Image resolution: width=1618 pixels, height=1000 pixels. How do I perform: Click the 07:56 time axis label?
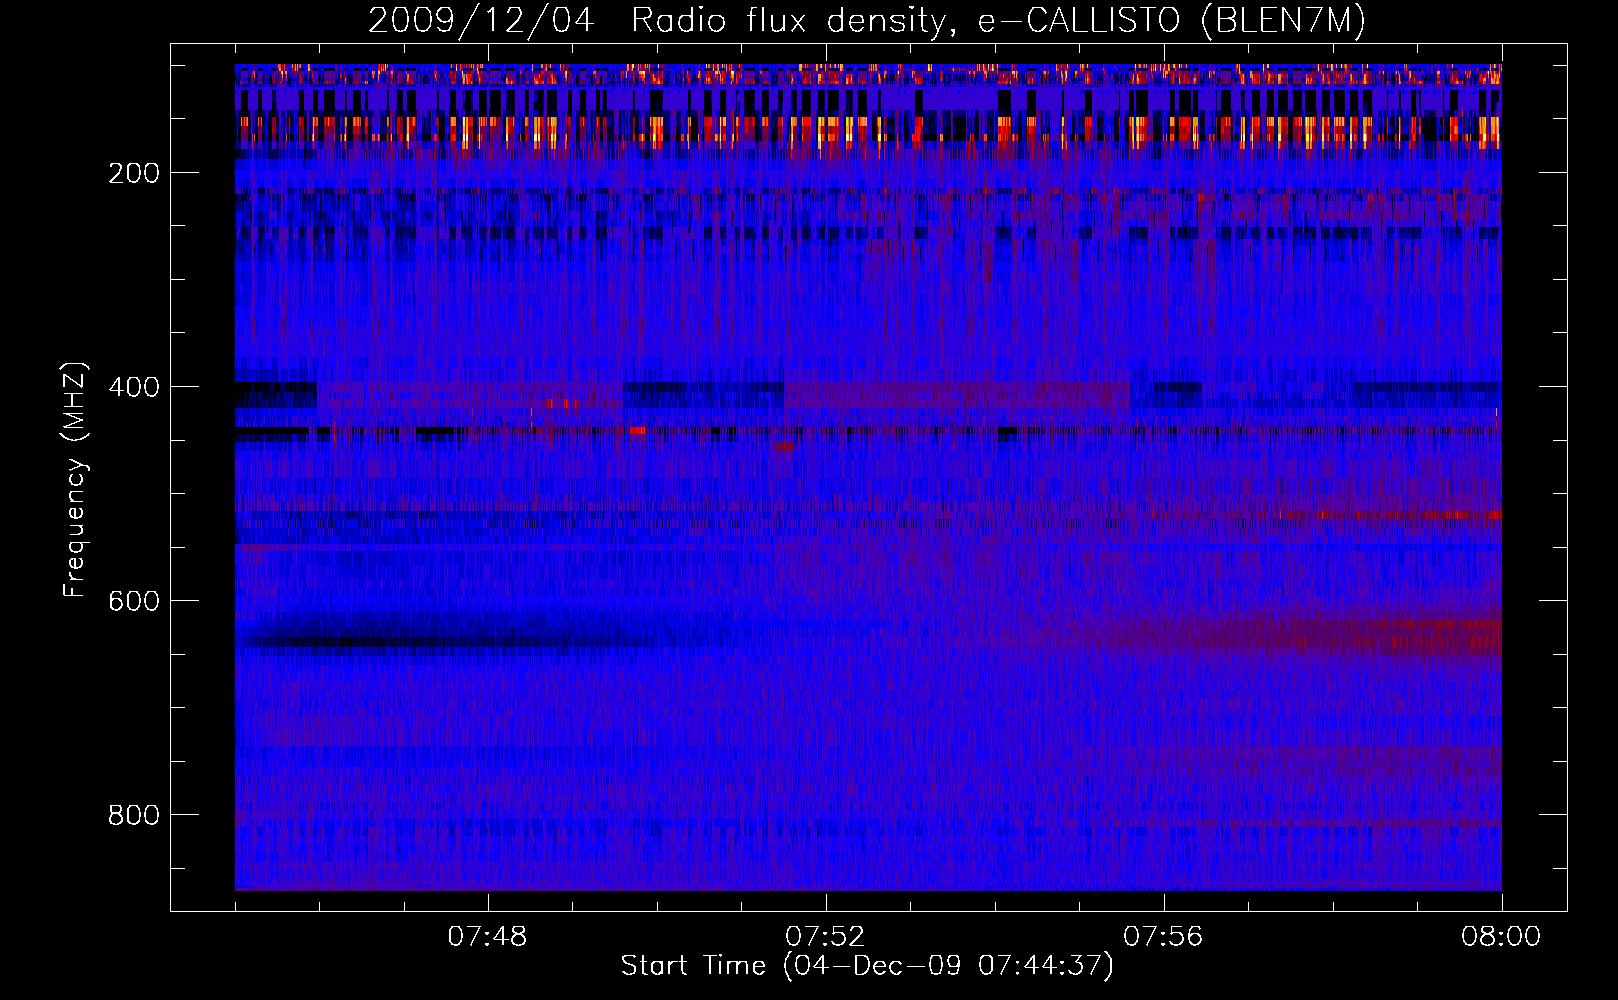(1163, 937)
